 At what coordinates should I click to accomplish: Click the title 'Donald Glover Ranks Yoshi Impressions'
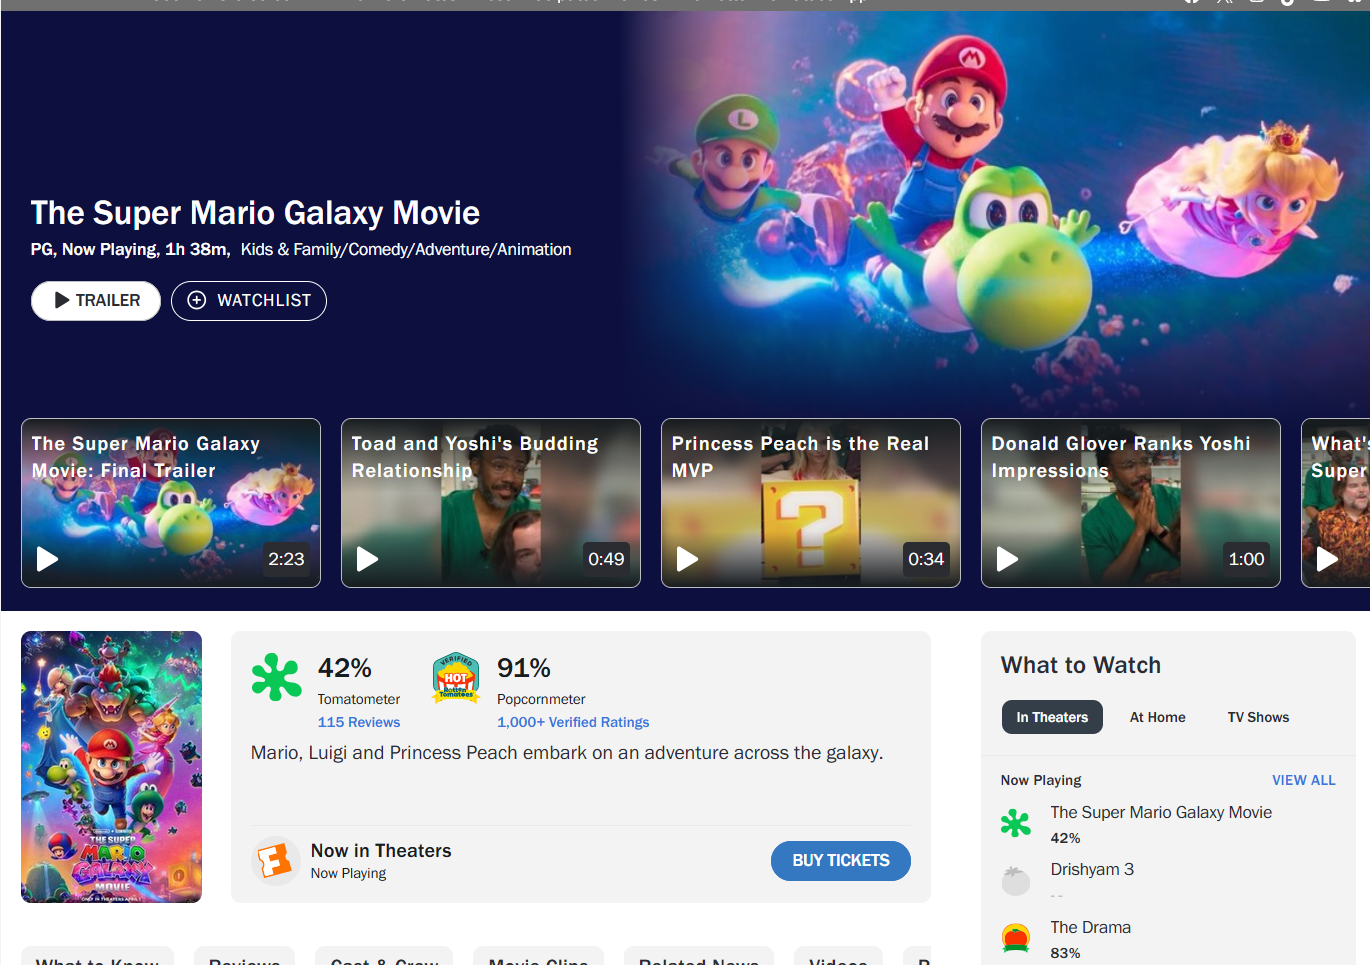click(x=1121, y=457)
